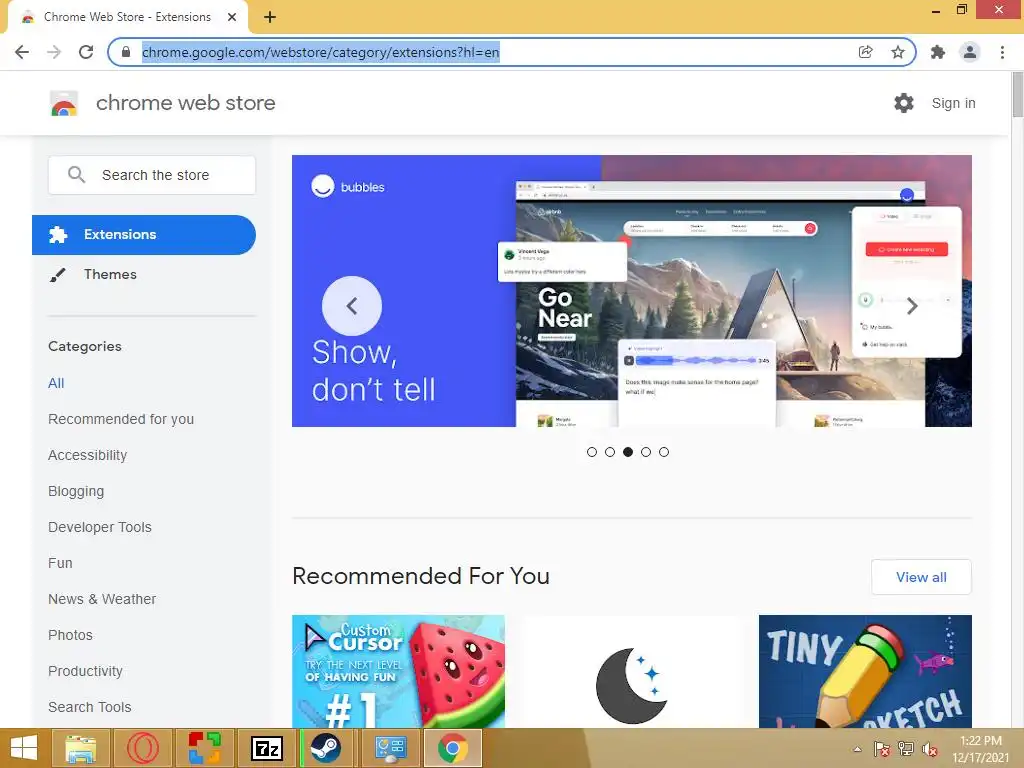Click the page vertical scrollbar thumb

click(1017, 95)
